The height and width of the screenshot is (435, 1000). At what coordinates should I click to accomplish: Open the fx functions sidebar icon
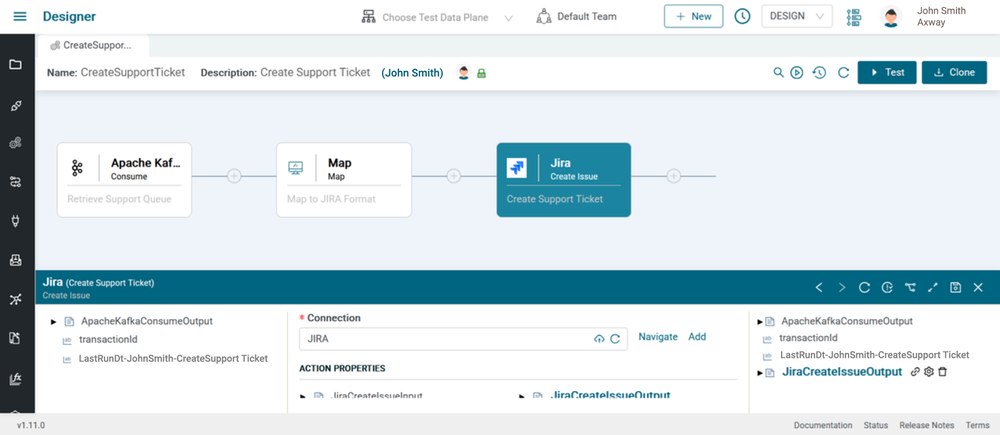15,379
